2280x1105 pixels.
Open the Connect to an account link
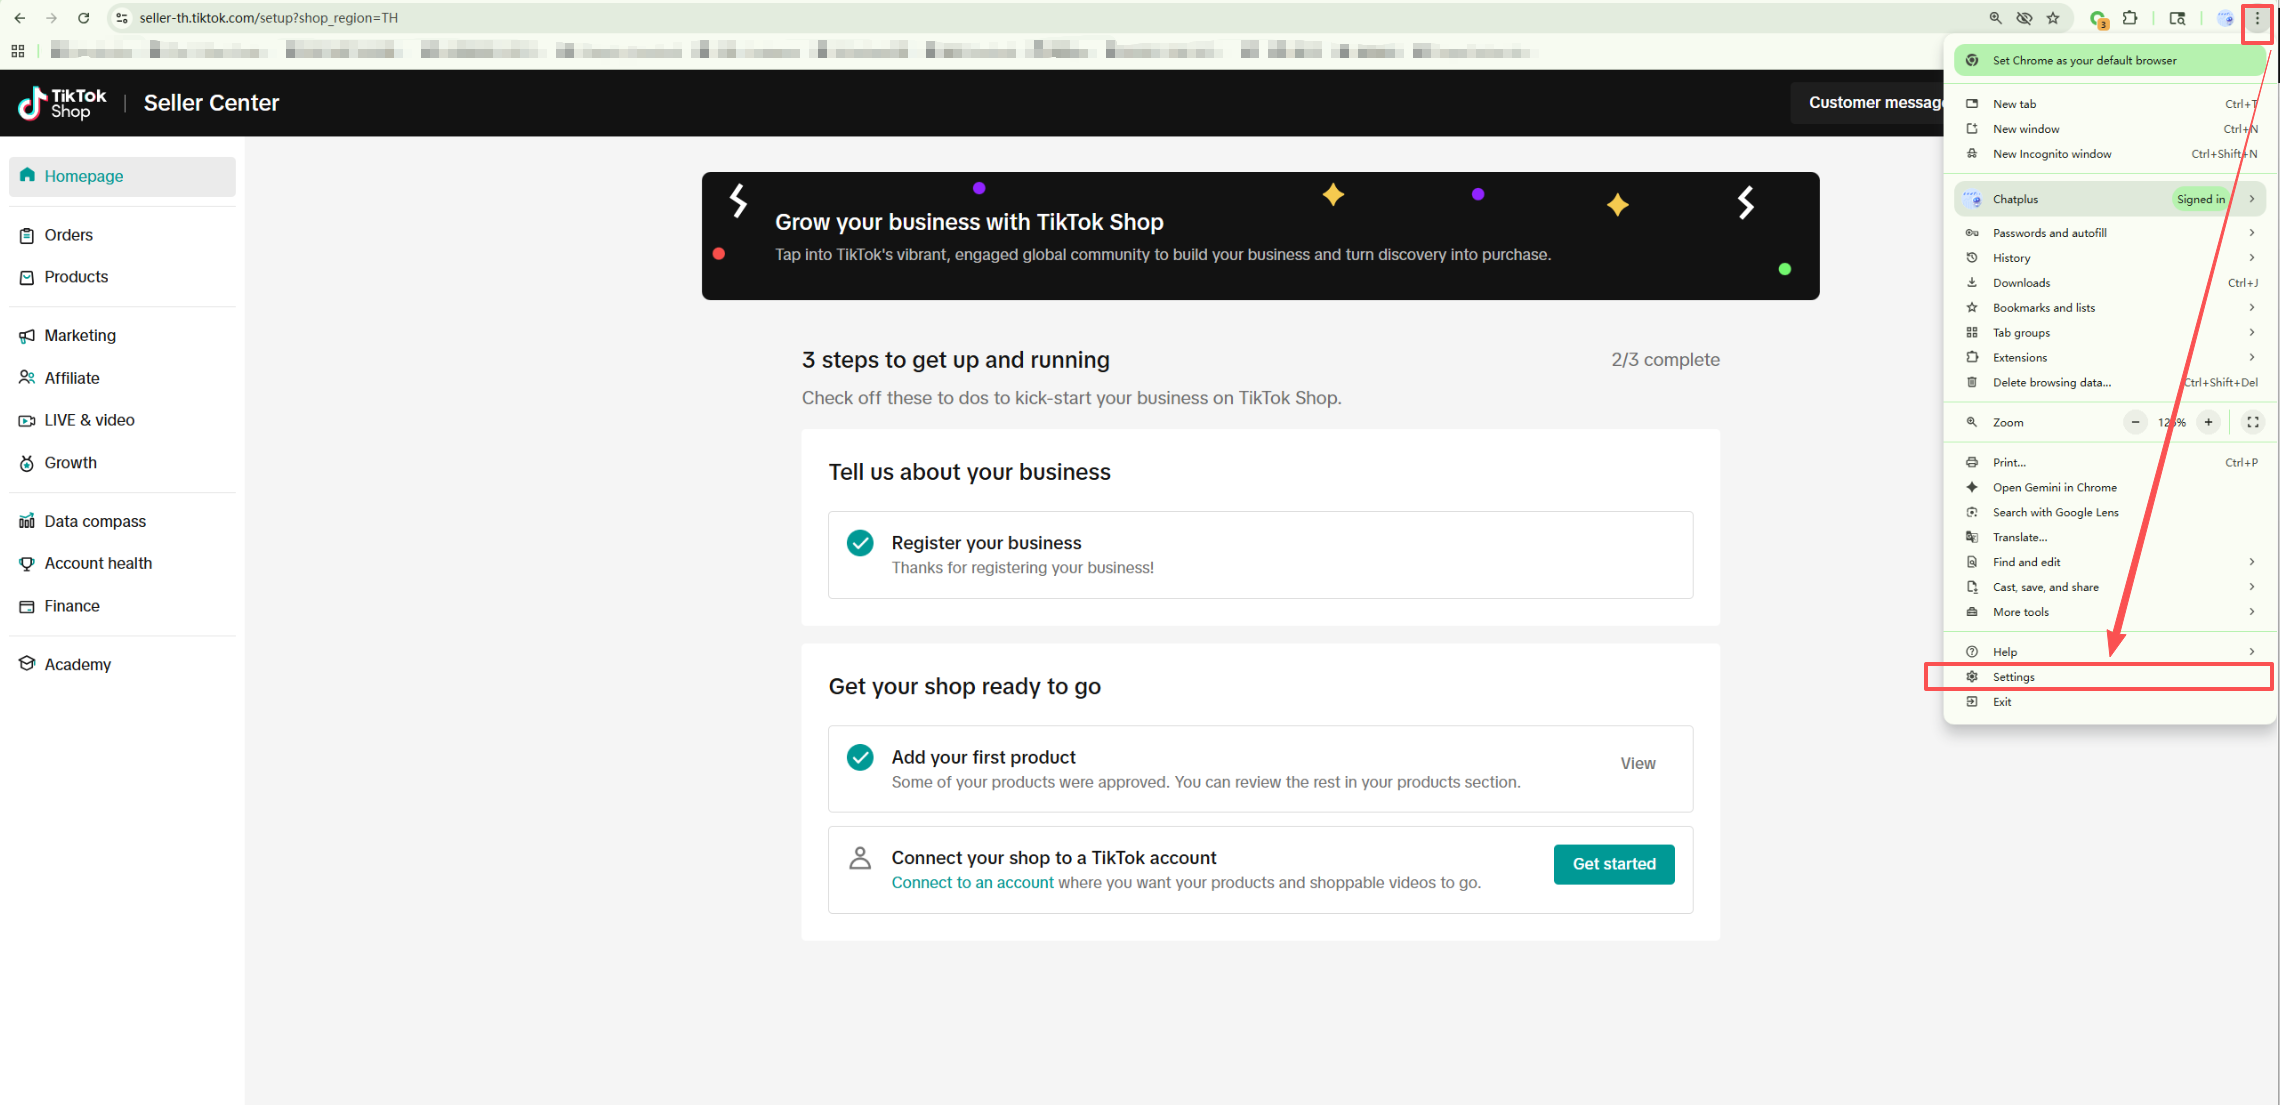972,883
